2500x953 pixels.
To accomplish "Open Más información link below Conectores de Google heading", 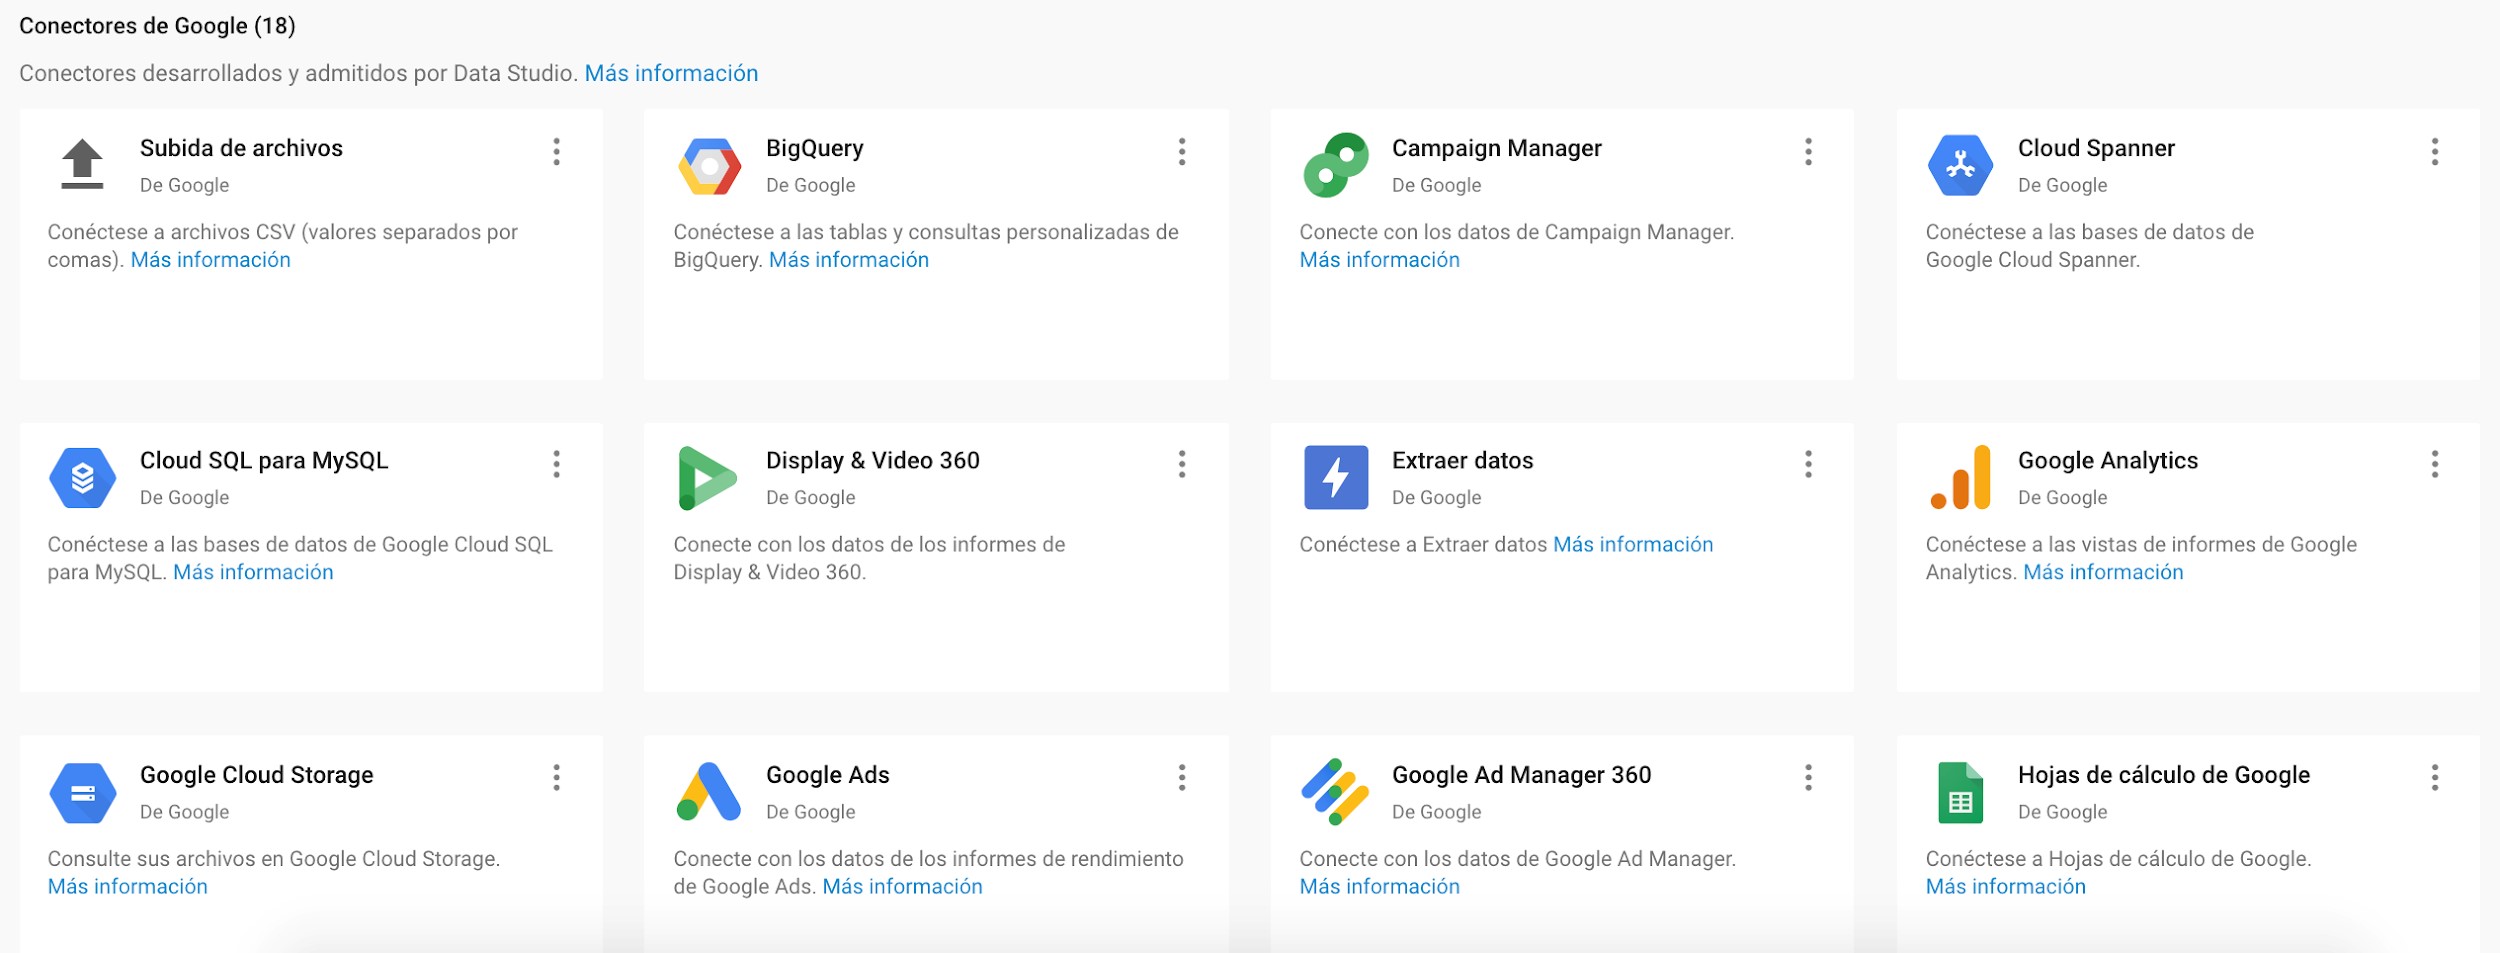I will [x=671, y=73].
